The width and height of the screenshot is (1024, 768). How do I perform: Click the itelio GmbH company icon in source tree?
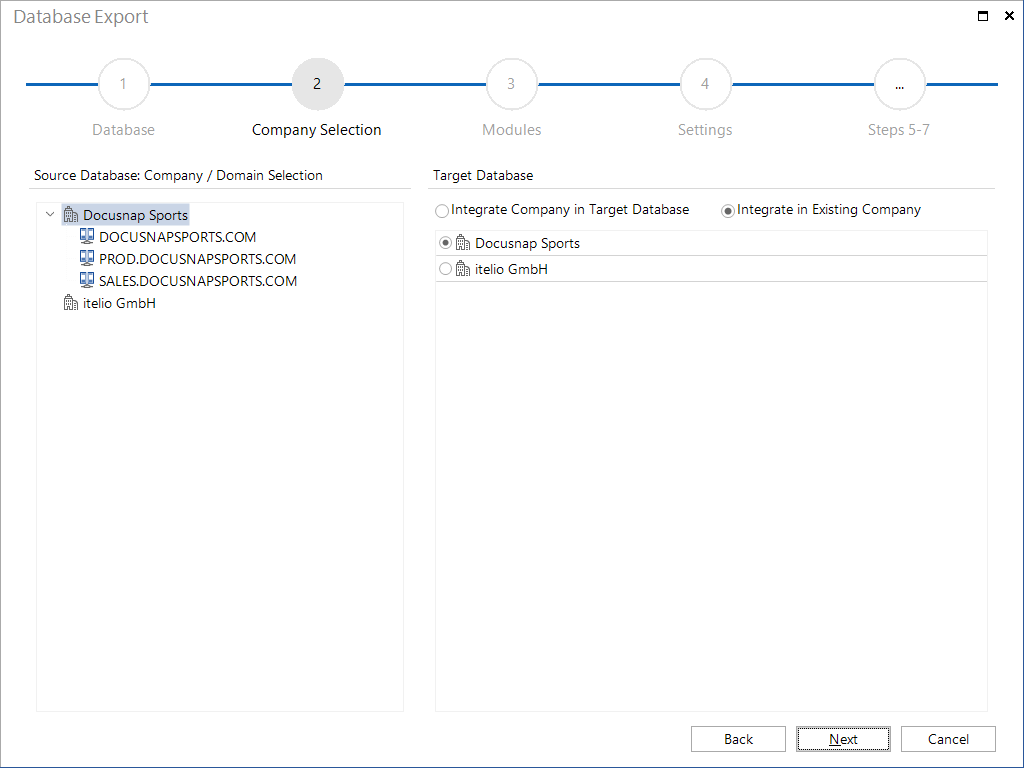pyautogui.click(x=71, y=303)
